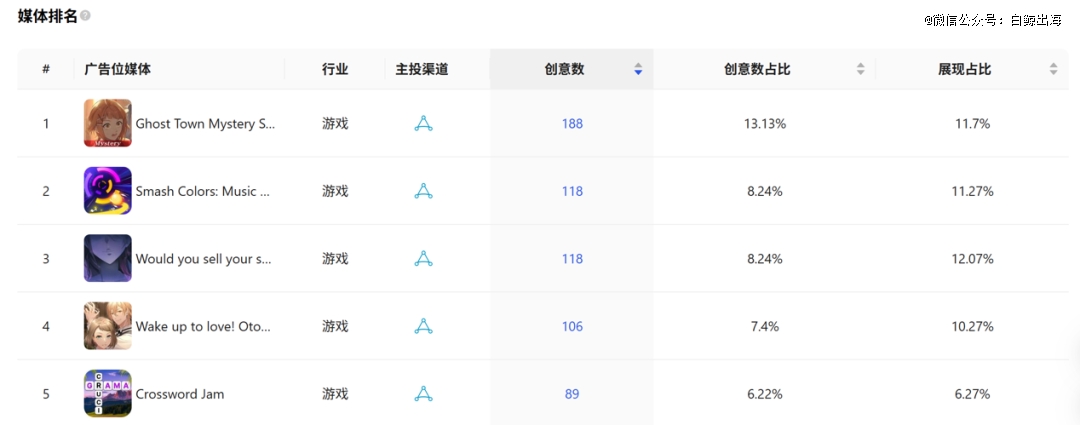
Task: Open the Ghost Town Mystery app thumbnail
Action: (107, 124)
